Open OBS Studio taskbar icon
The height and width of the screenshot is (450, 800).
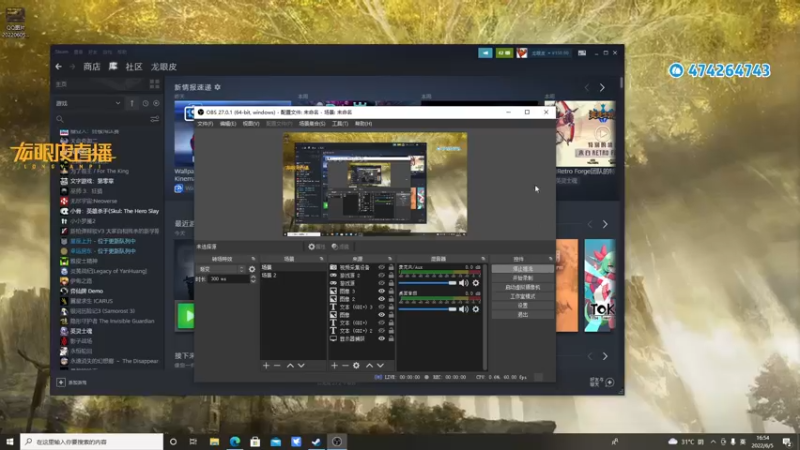337,442
